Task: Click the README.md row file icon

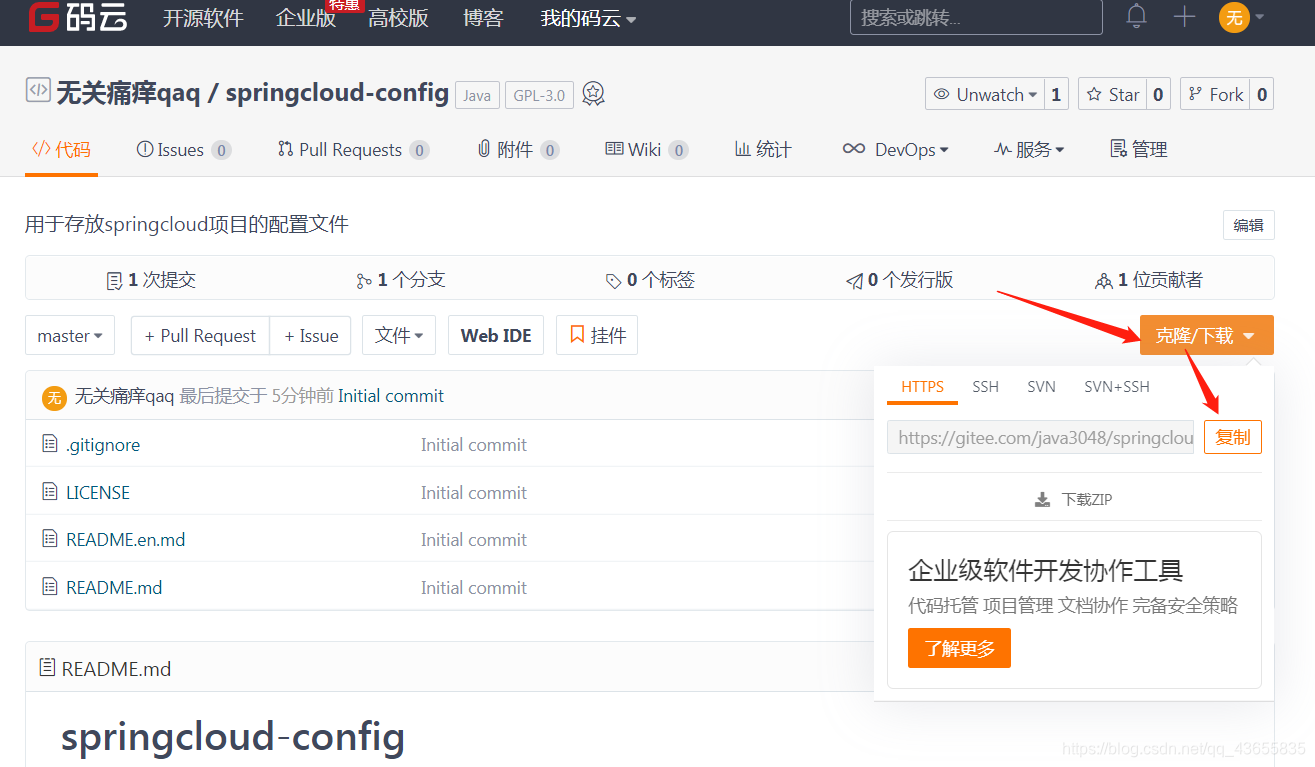Action: point(50,586)
